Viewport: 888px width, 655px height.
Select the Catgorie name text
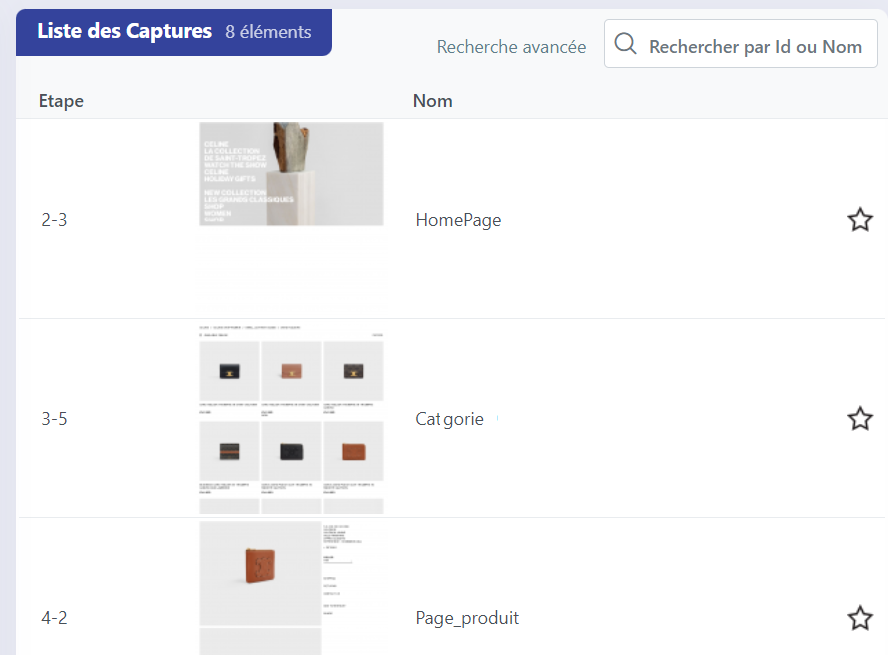point(450,419)
